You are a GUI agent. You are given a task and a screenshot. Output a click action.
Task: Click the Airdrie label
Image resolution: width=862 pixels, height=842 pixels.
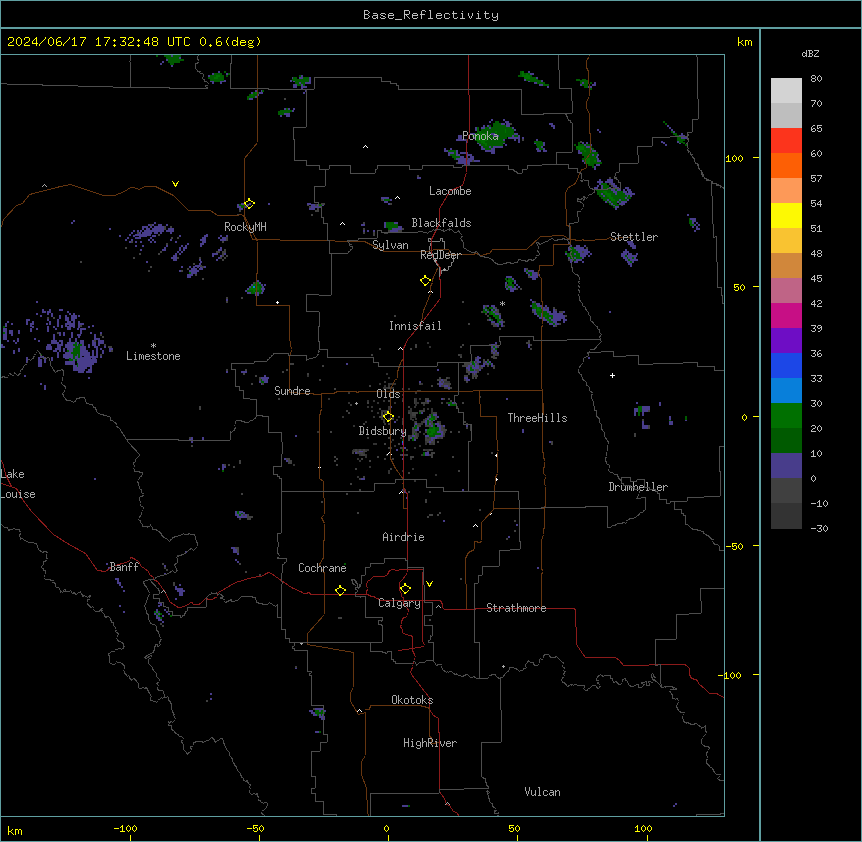[x=403, y=537]
